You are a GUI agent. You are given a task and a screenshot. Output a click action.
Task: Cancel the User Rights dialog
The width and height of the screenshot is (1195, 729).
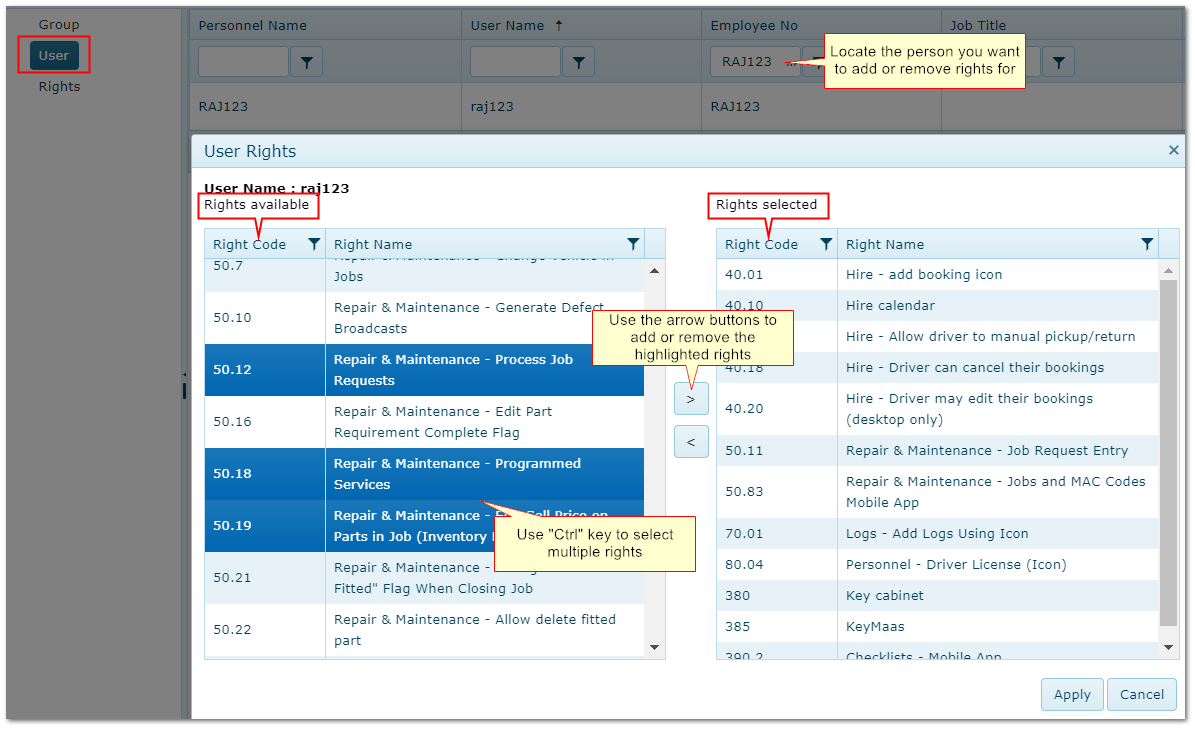(1141, 694)
